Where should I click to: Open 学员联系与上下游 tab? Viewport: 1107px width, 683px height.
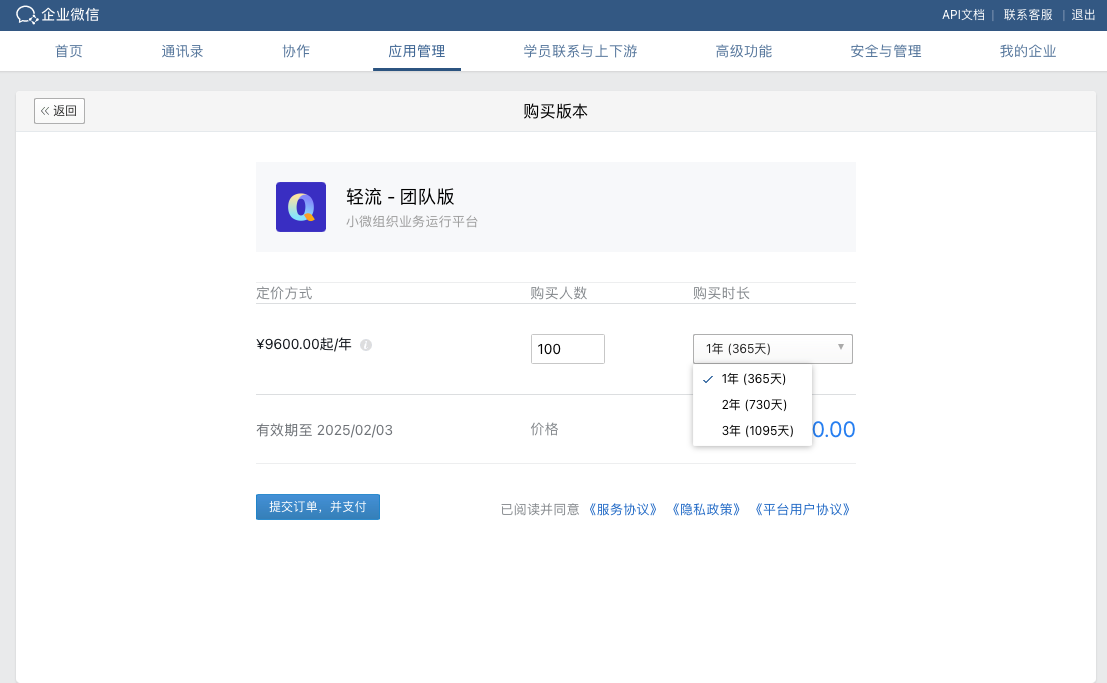coord(580,51)
